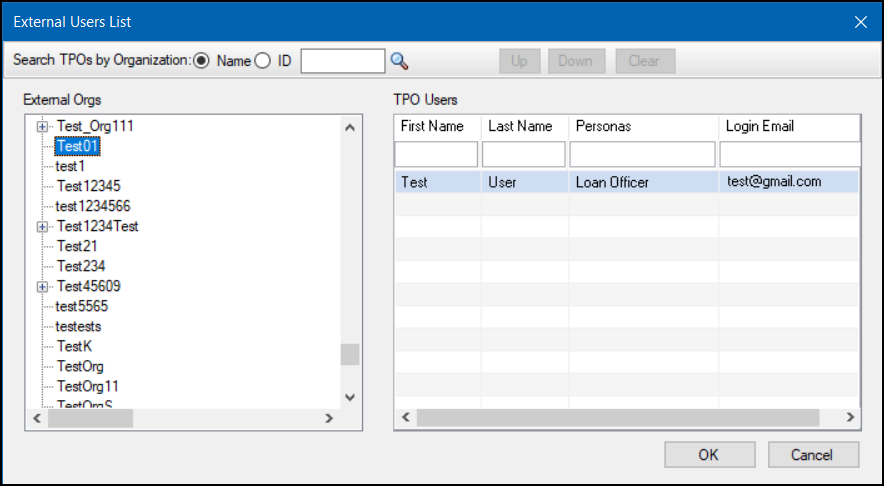Image resolution: width=884 pixels, height=486 pixels.
Task: Expand the Test45609 tree node
Action: pos(42,287)
